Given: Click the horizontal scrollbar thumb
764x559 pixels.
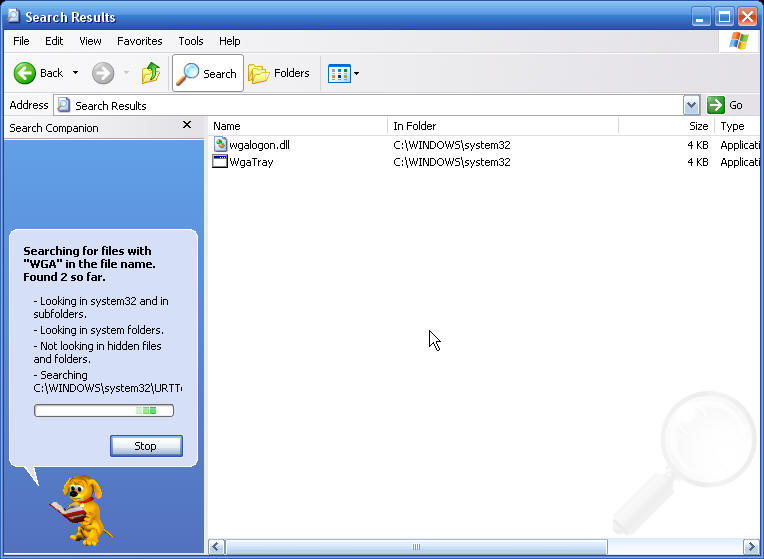Looking at the screenshot, I should coord(416,546).
